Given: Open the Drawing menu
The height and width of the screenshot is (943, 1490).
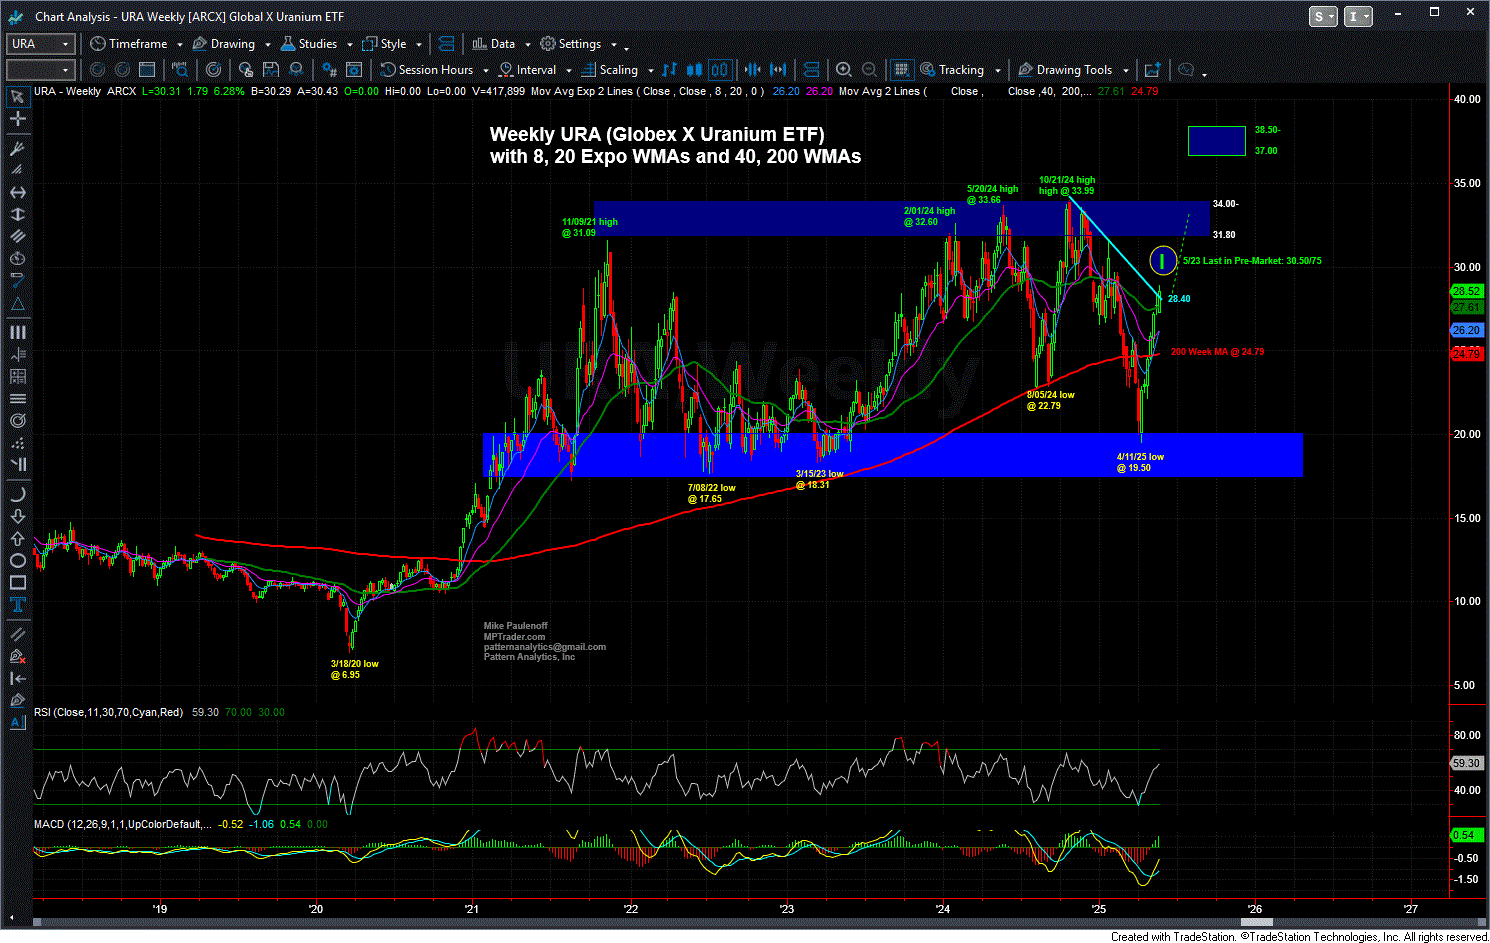Looking at the screenshot, I should click(224, 44).
